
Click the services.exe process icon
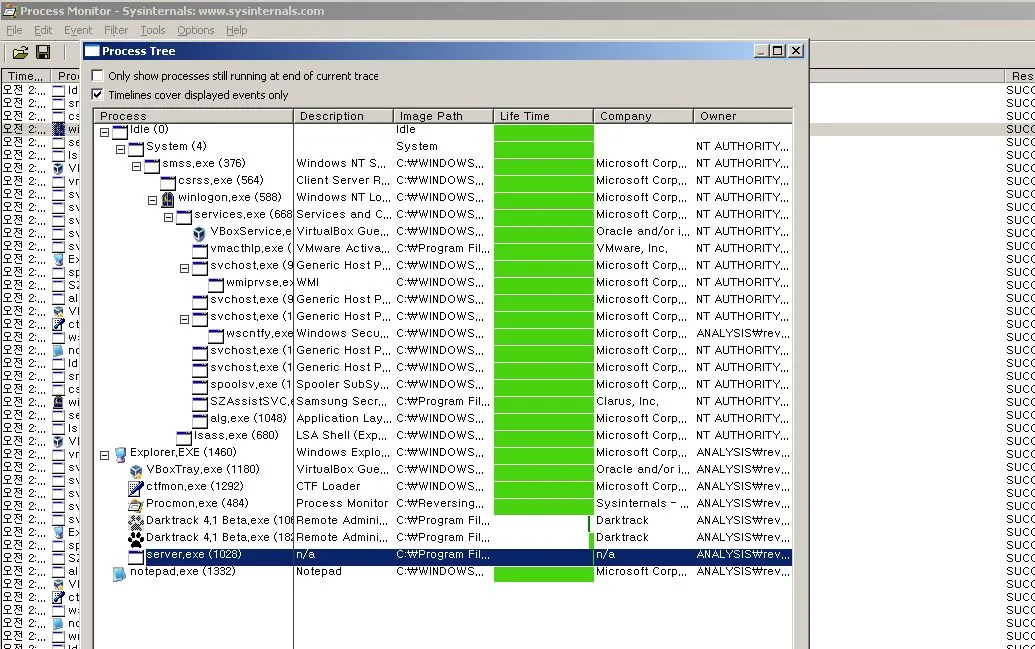[184, 215]
